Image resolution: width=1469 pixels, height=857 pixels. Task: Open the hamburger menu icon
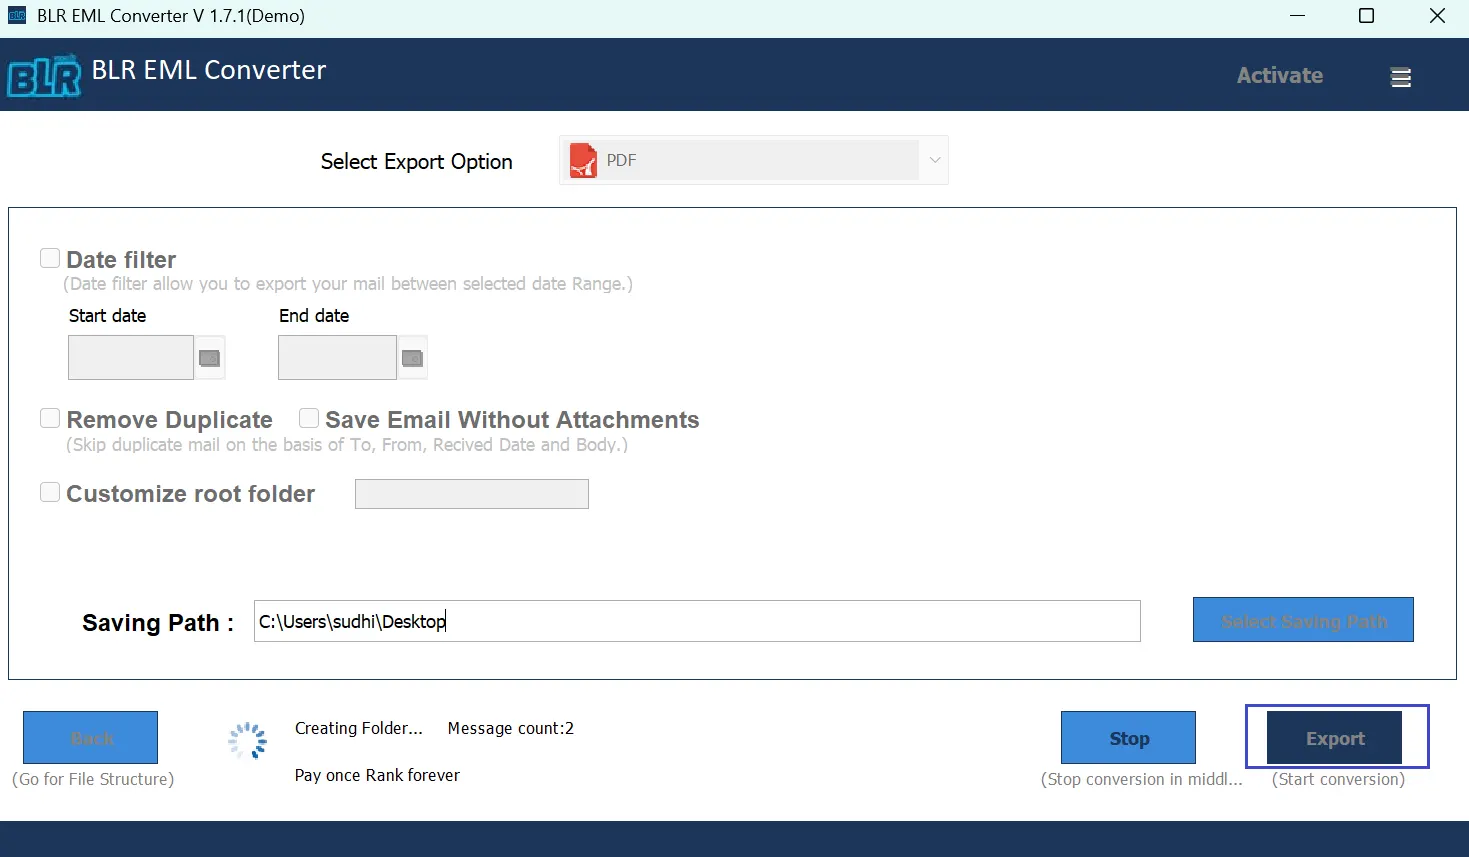click(x=1400, y=77)
